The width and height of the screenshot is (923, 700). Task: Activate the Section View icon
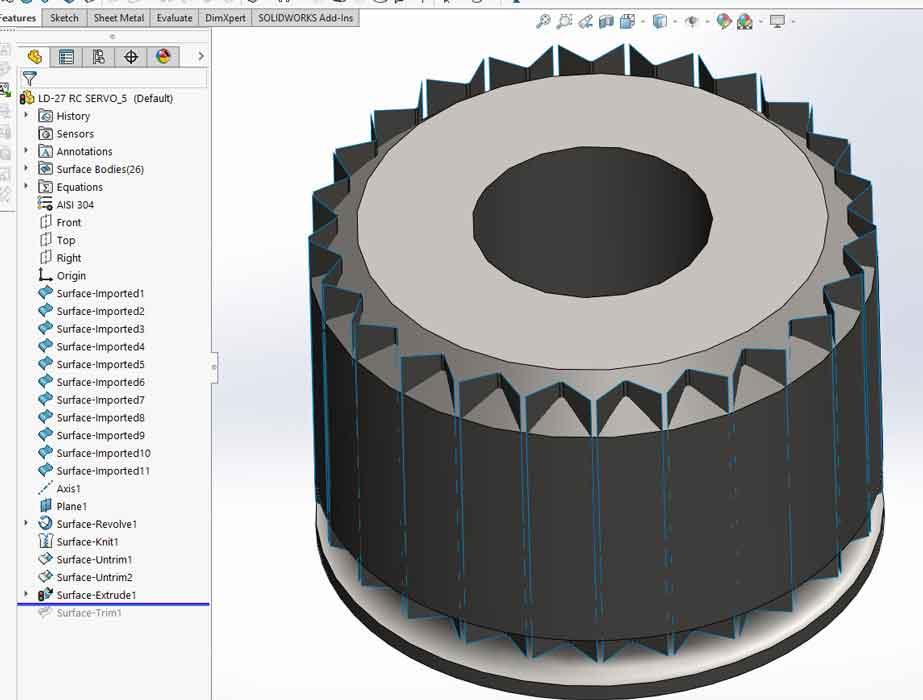tap(606, 22)
